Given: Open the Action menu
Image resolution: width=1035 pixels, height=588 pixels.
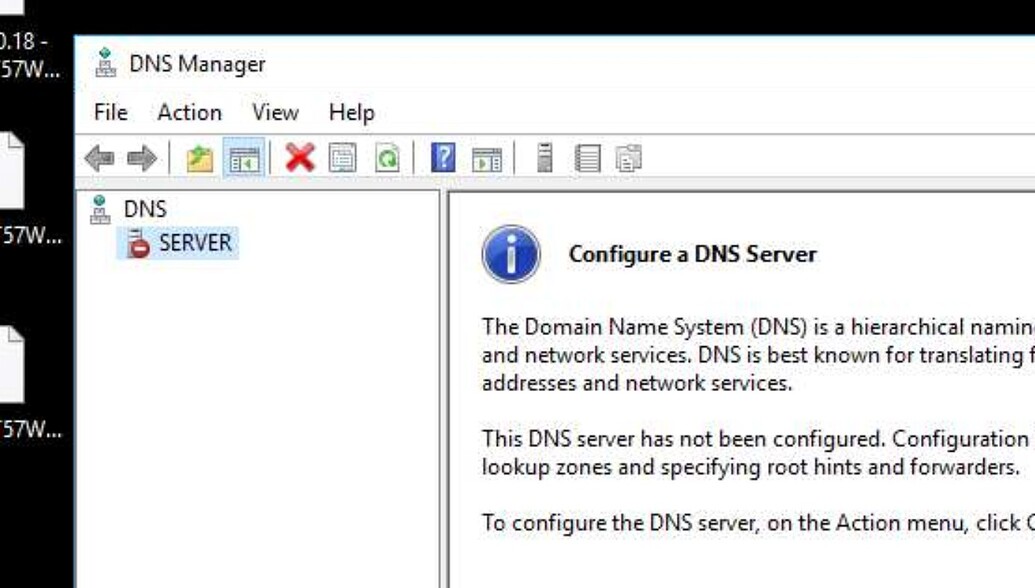Looking at the screenshot, I should click(x=190, y=112).
